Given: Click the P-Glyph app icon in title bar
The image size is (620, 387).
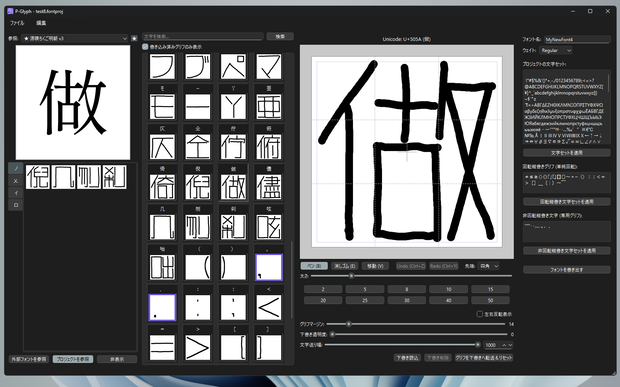Looking at the screenshot, I should pyautogui.click(x=10, y=11).
